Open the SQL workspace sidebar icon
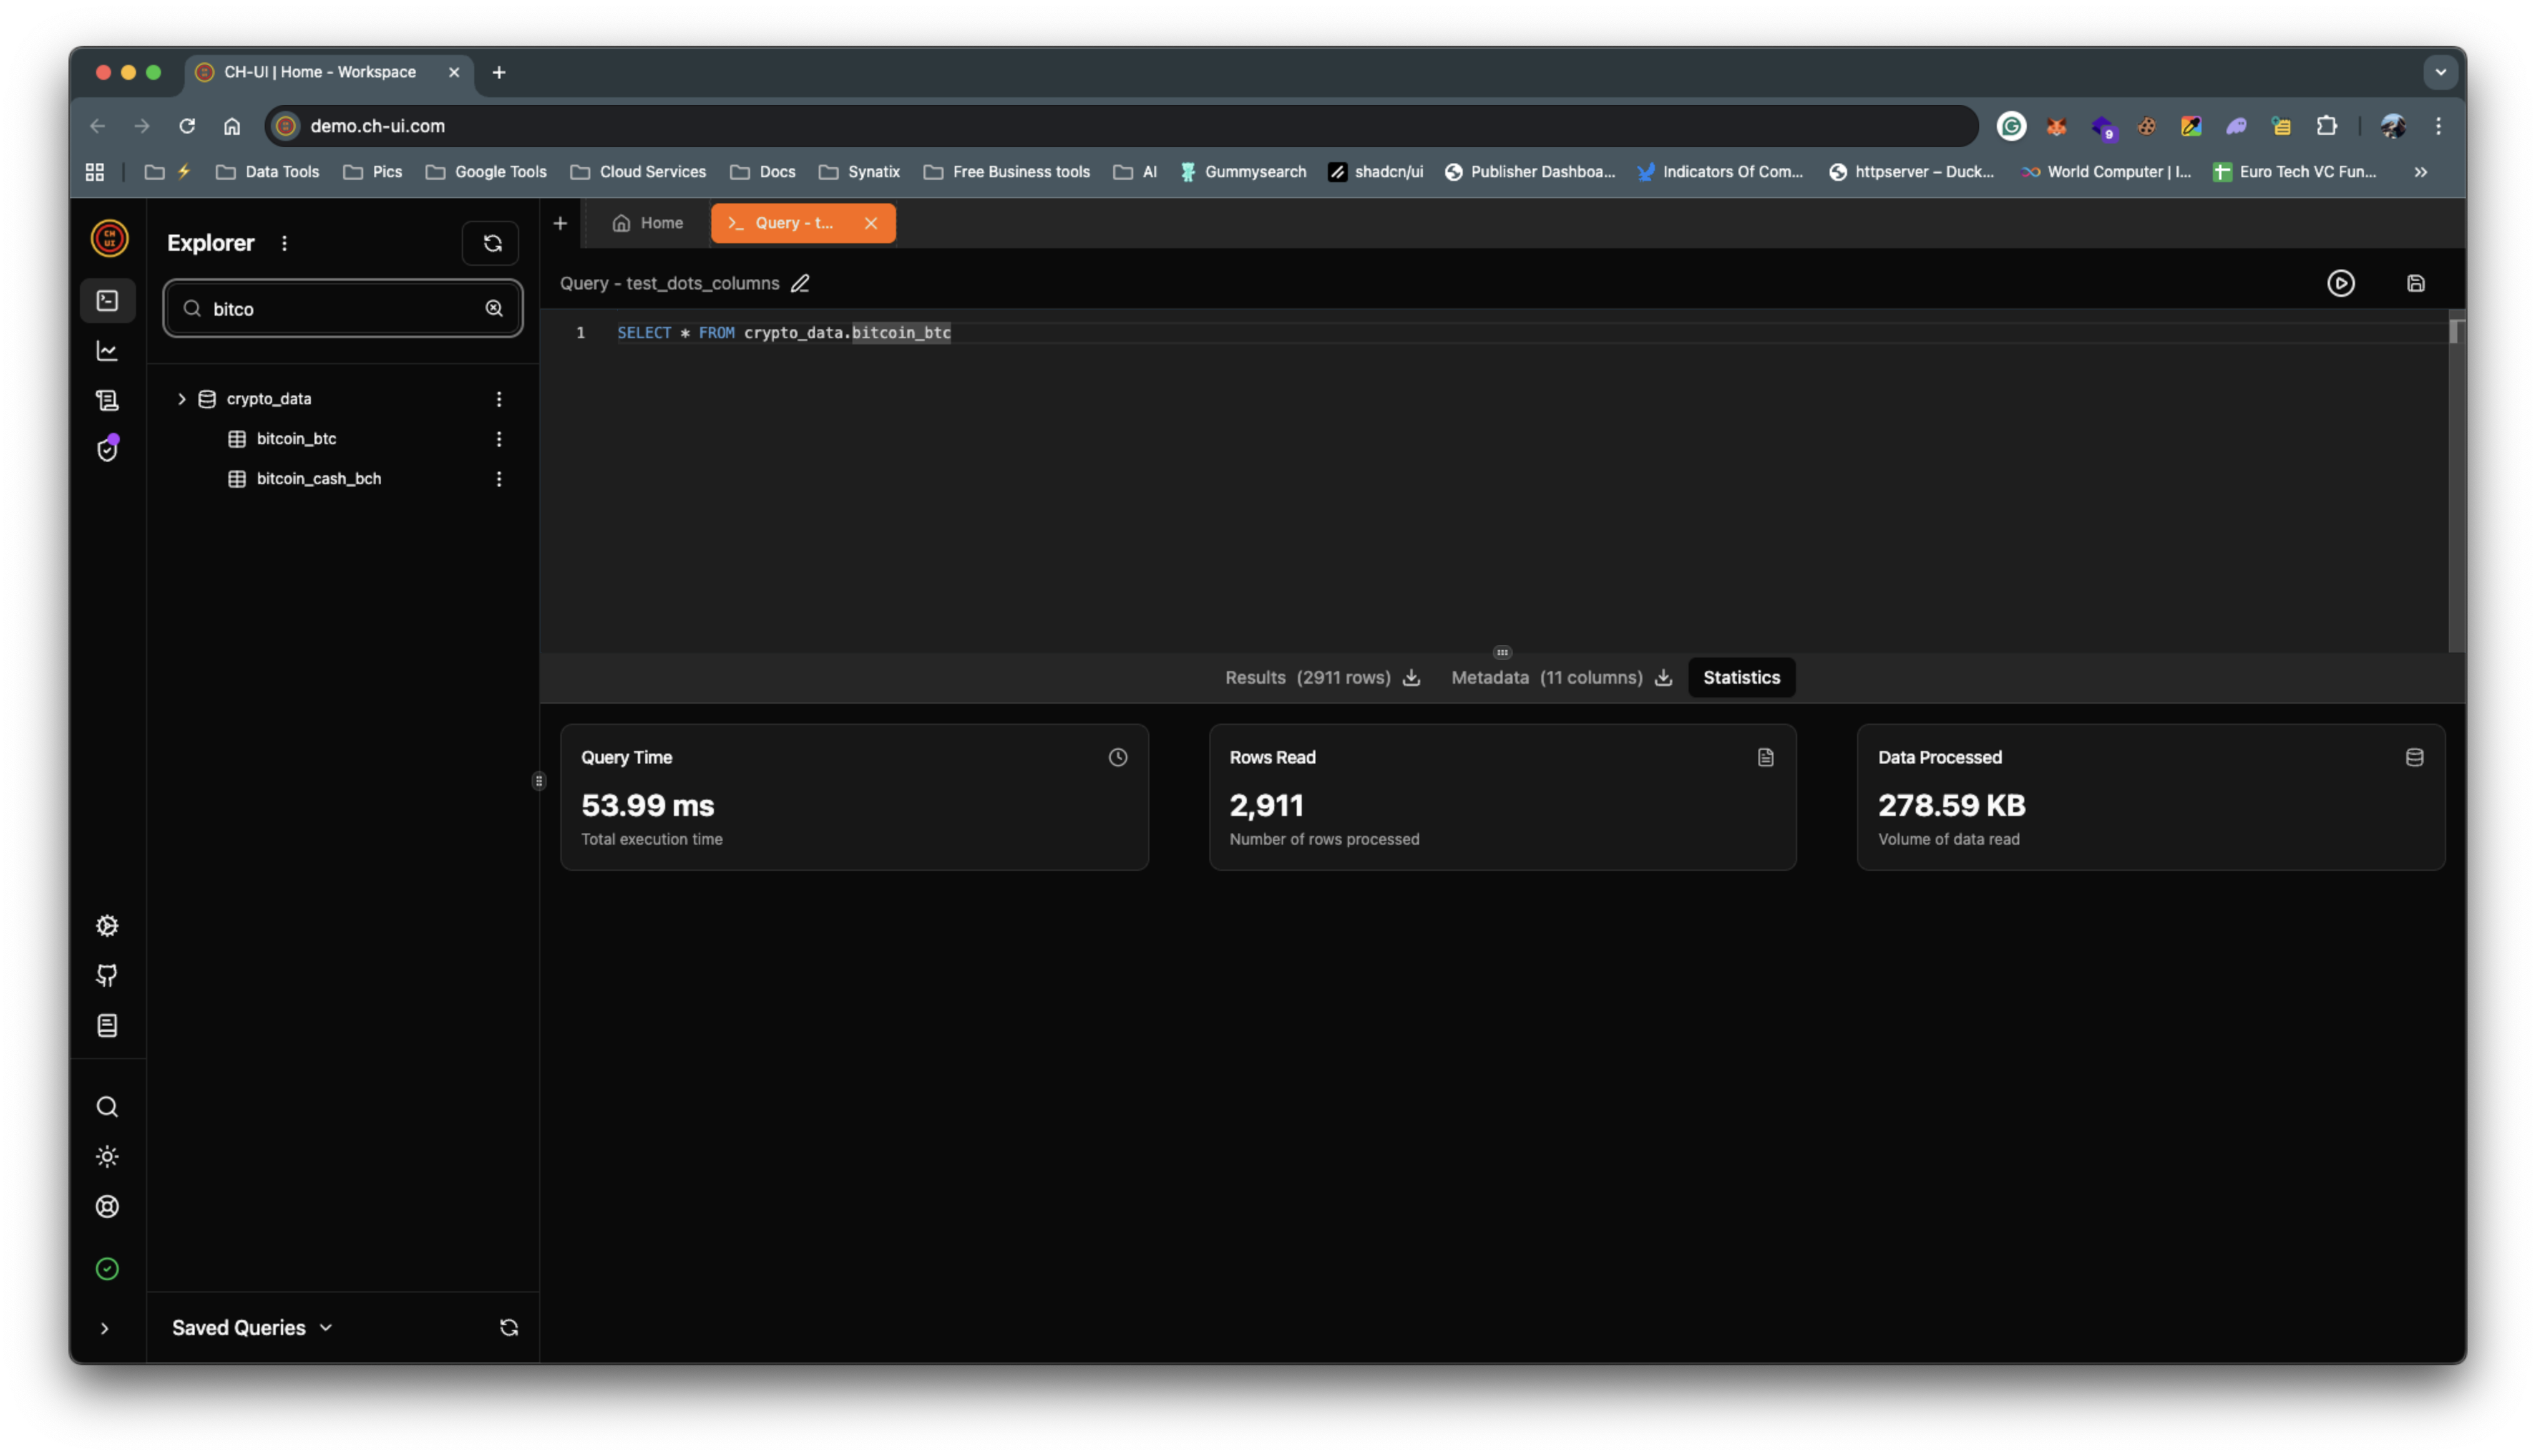This screenshot has height=1456, width=2536. (107, 300)
